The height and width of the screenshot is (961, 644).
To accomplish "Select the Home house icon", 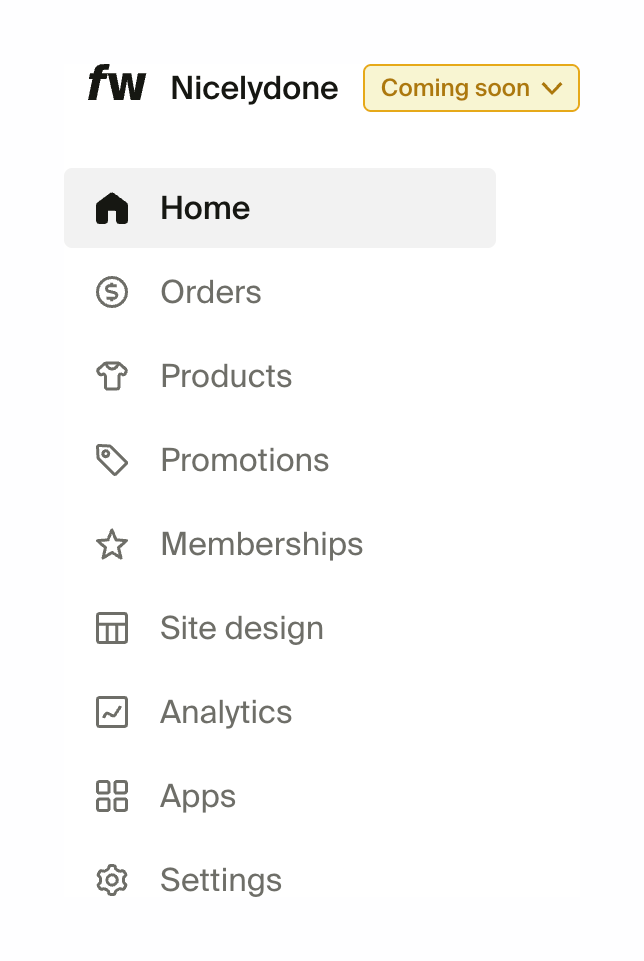I will click(x=113, y=208).
